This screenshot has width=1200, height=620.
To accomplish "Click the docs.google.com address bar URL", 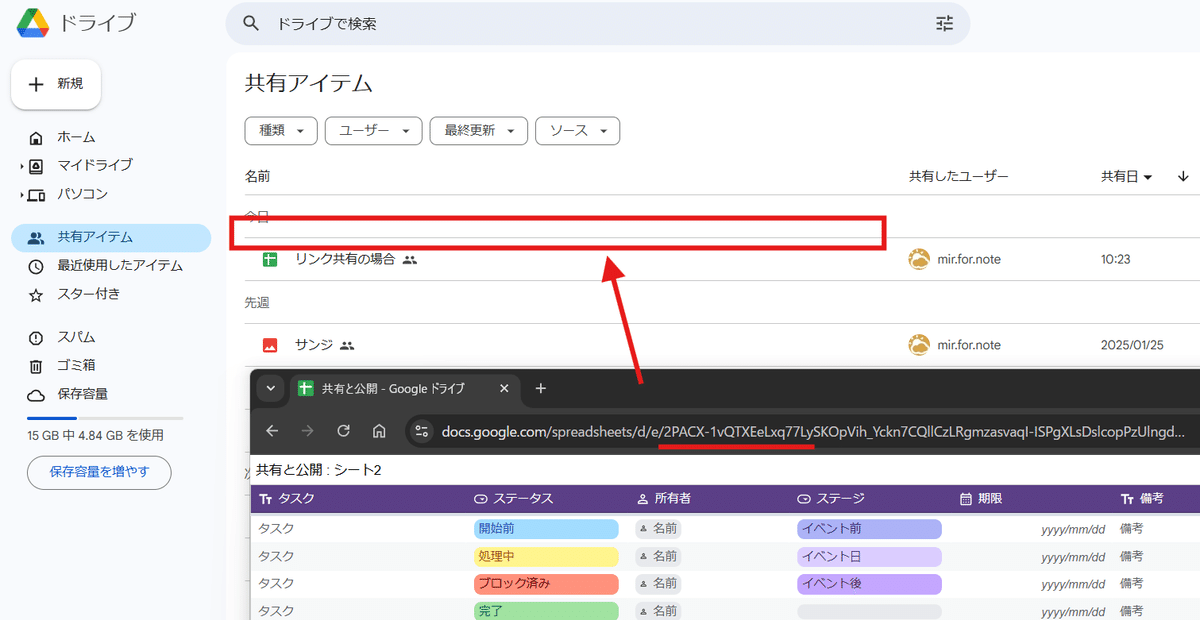I will tap(813, 432).
